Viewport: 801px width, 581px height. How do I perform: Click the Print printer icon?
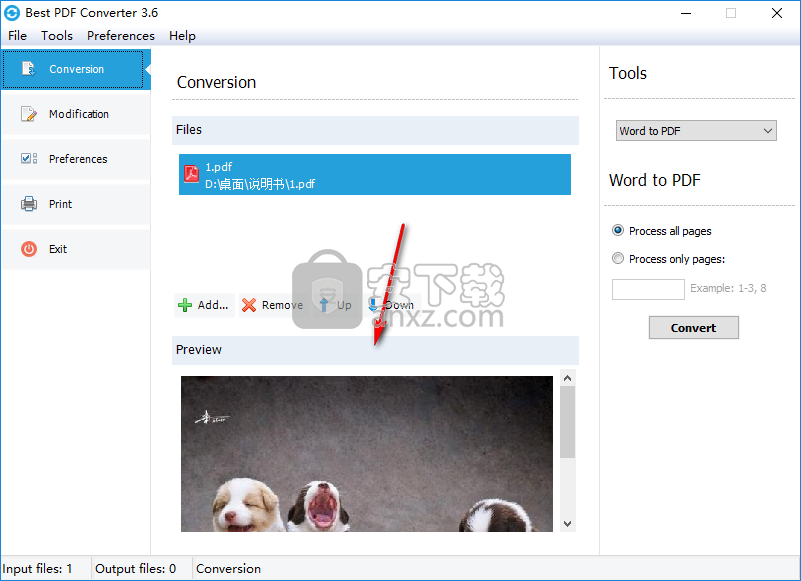pos(29,204)
